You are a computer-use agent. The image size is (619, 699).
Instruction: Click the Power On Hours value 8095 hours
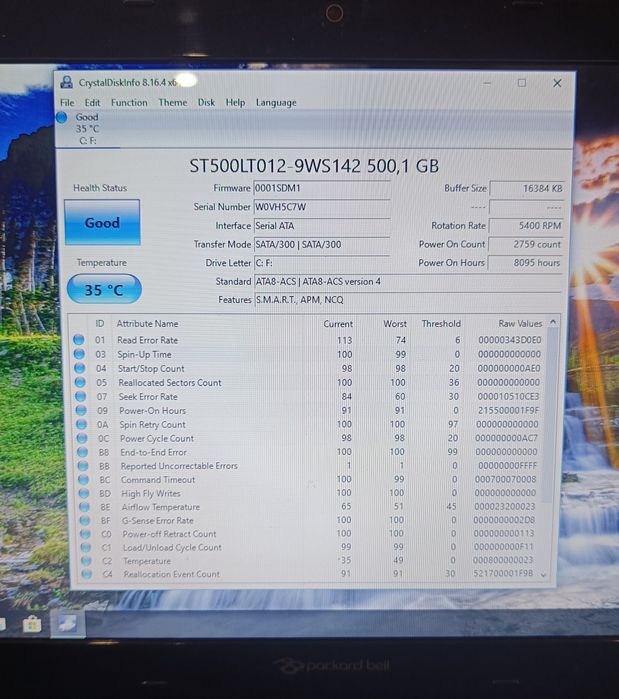click(x=525, y=263)
